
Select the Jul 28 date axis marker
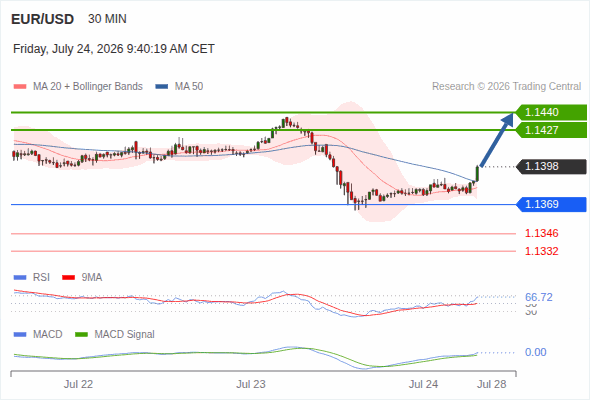[492, 384]
